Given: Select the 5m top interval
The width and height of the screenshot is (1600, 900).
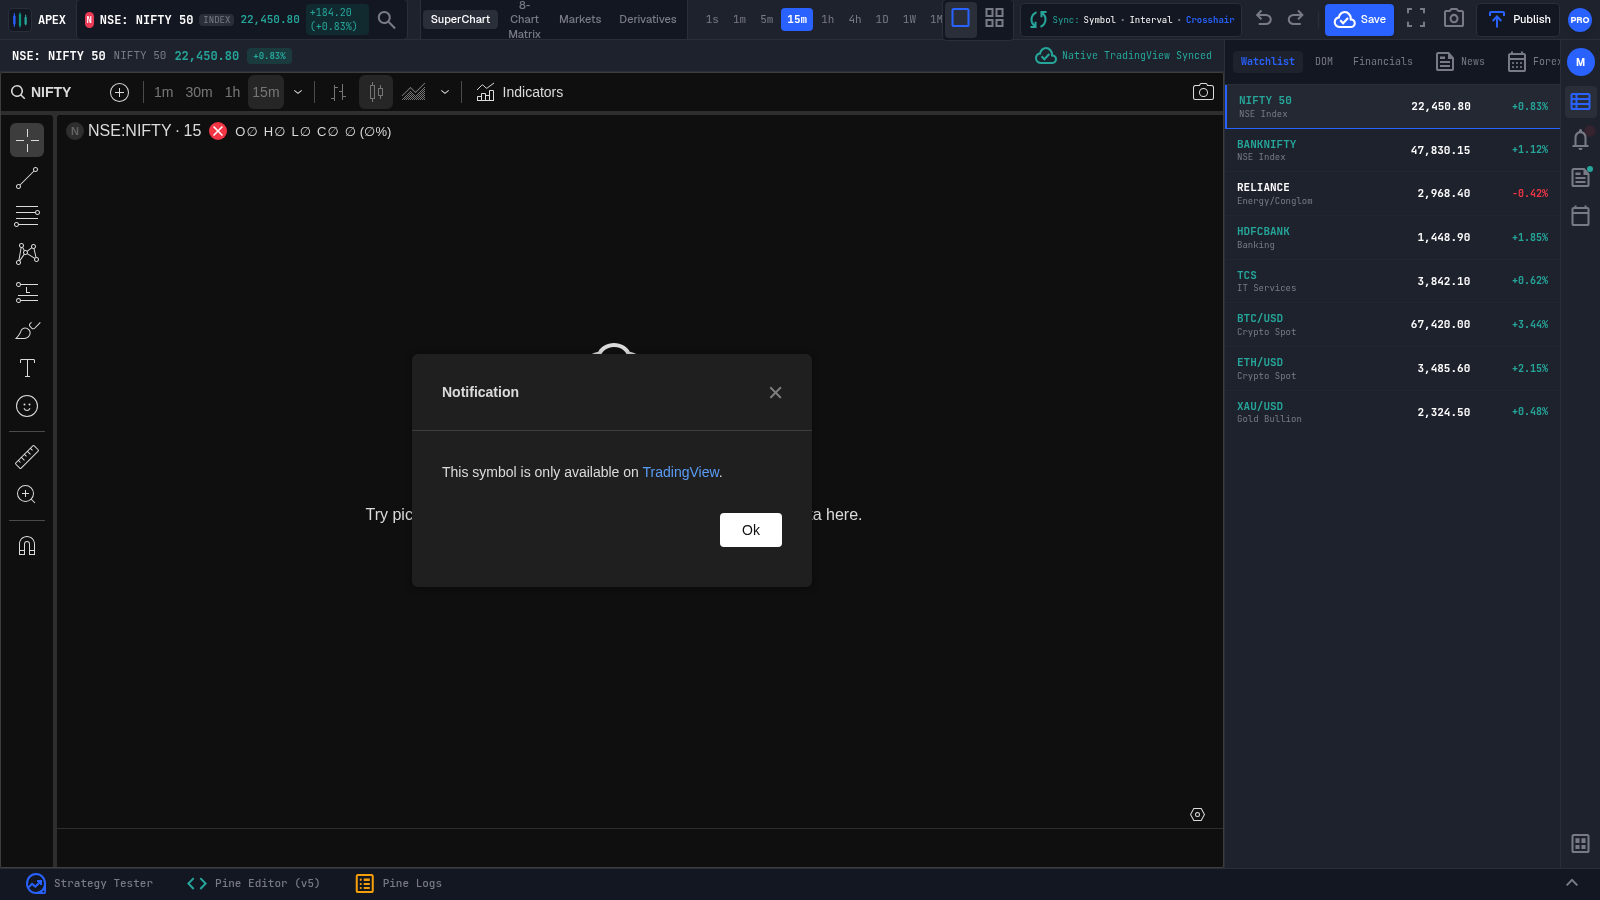Looking at the screenshot, I should point(767,19).
